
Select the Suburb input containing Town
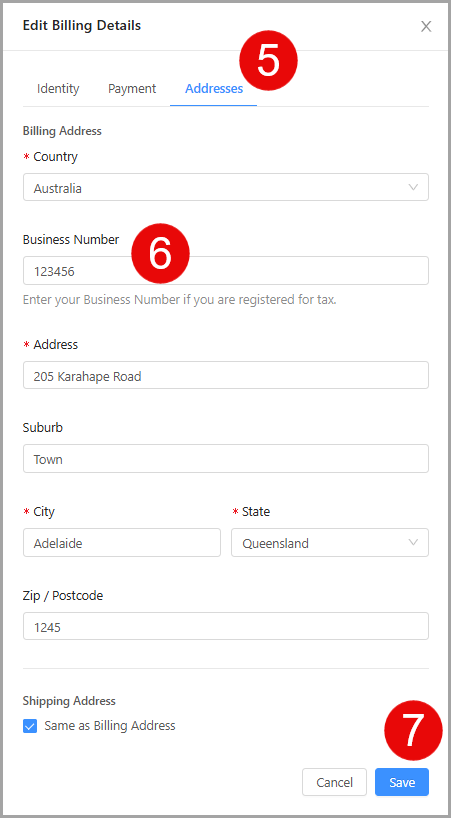(226, 459)
